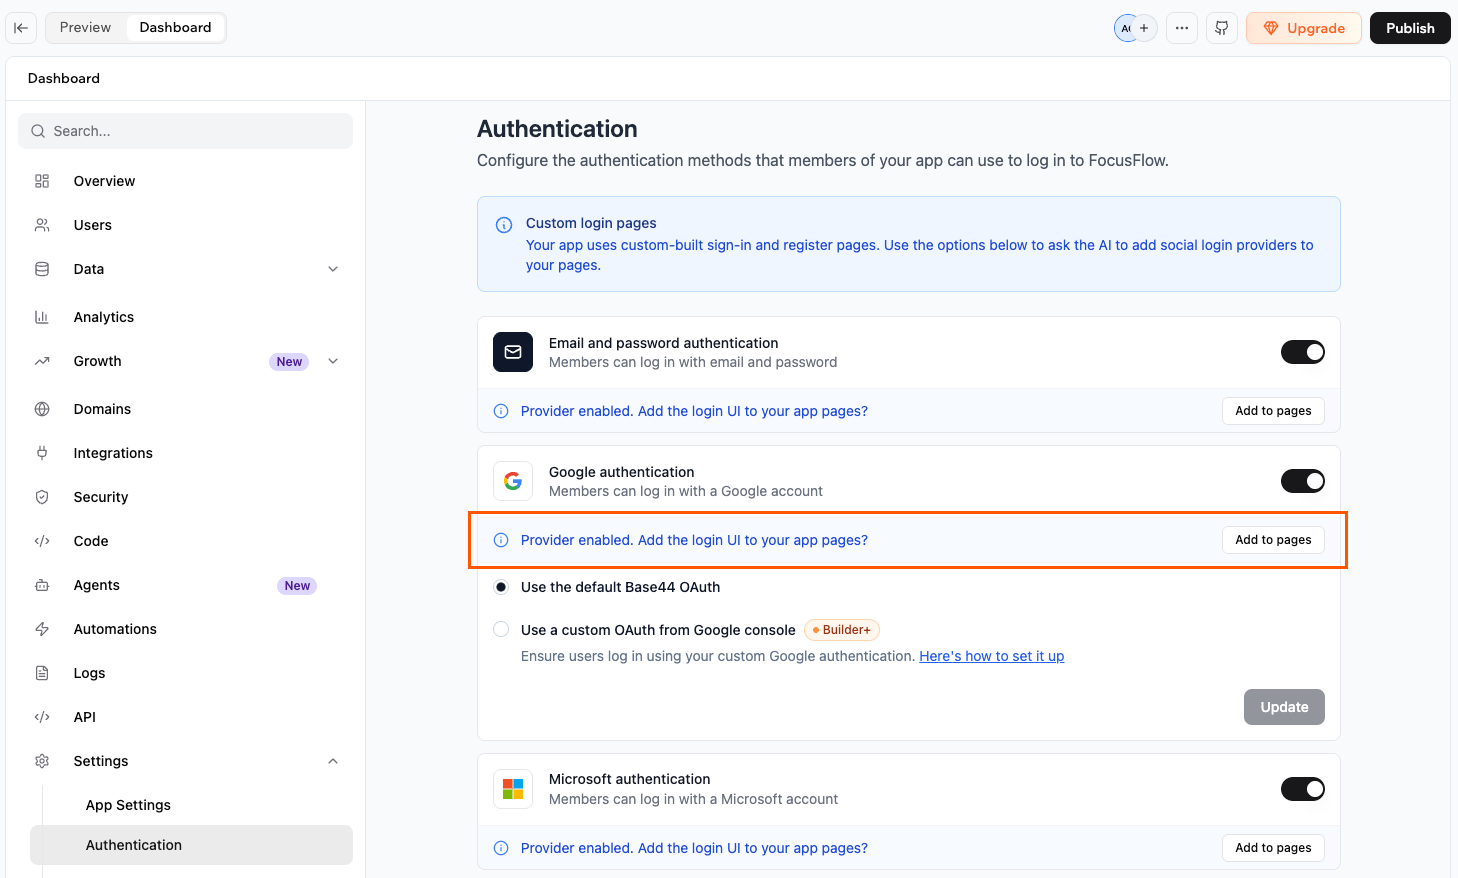The width and height of the screenshot is (1458, 878).
Task: Click the email envelope provider icon
Action: [513, 352]
